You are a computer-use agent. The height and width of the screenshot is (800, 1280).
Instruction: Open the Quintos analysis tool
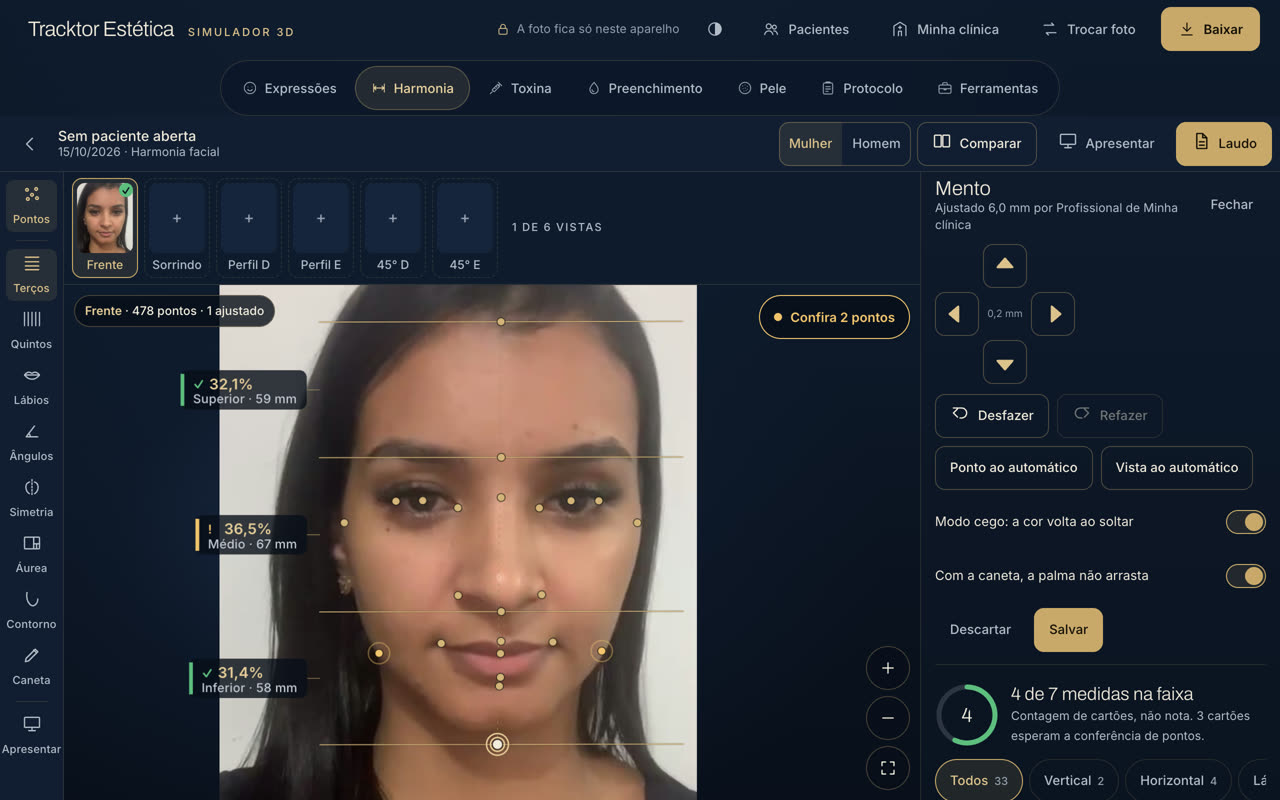31,331
